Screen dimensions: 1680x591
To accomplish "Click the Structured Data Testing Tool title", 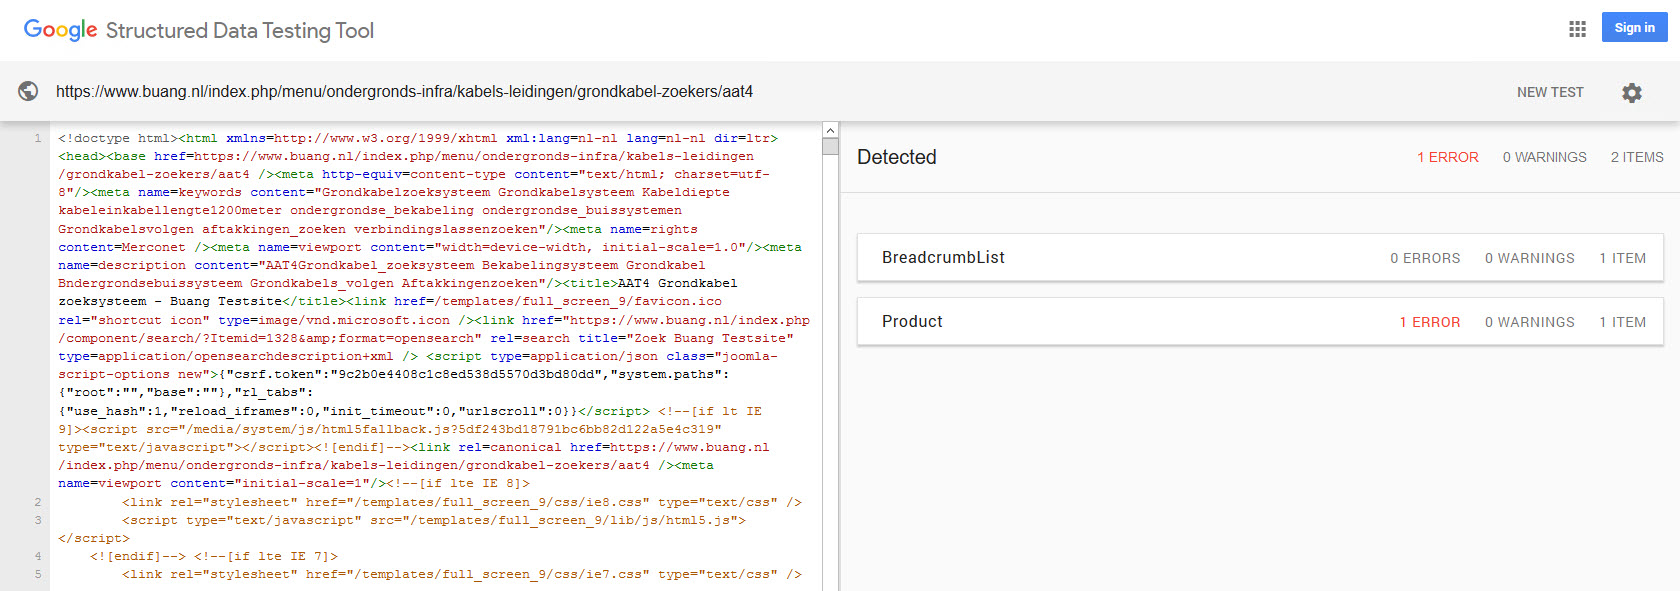I will (x=240, y=31).
